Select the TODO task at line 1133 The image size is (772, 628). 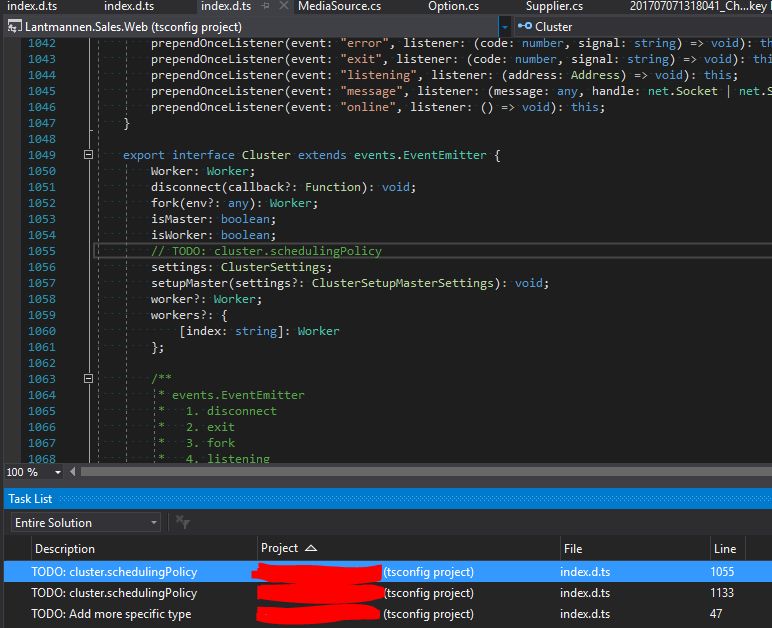click(x=388, y=593)
